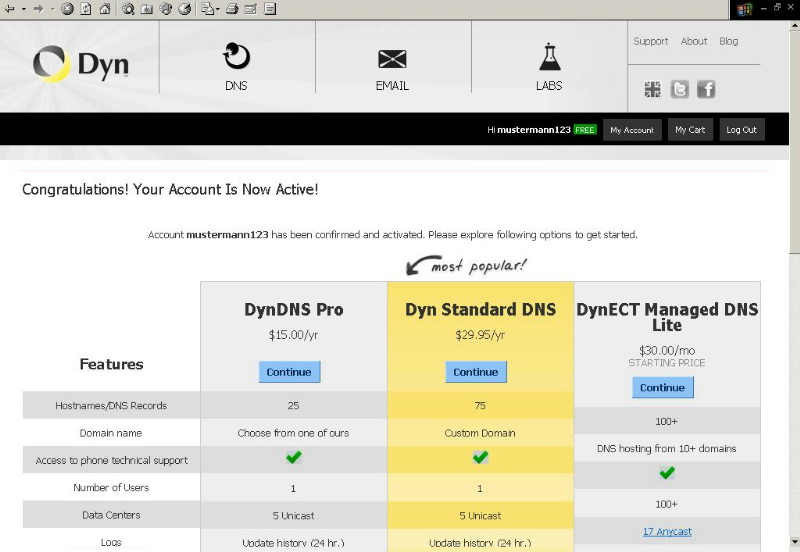Click the browser Back arrow

(x=8, y=9)
